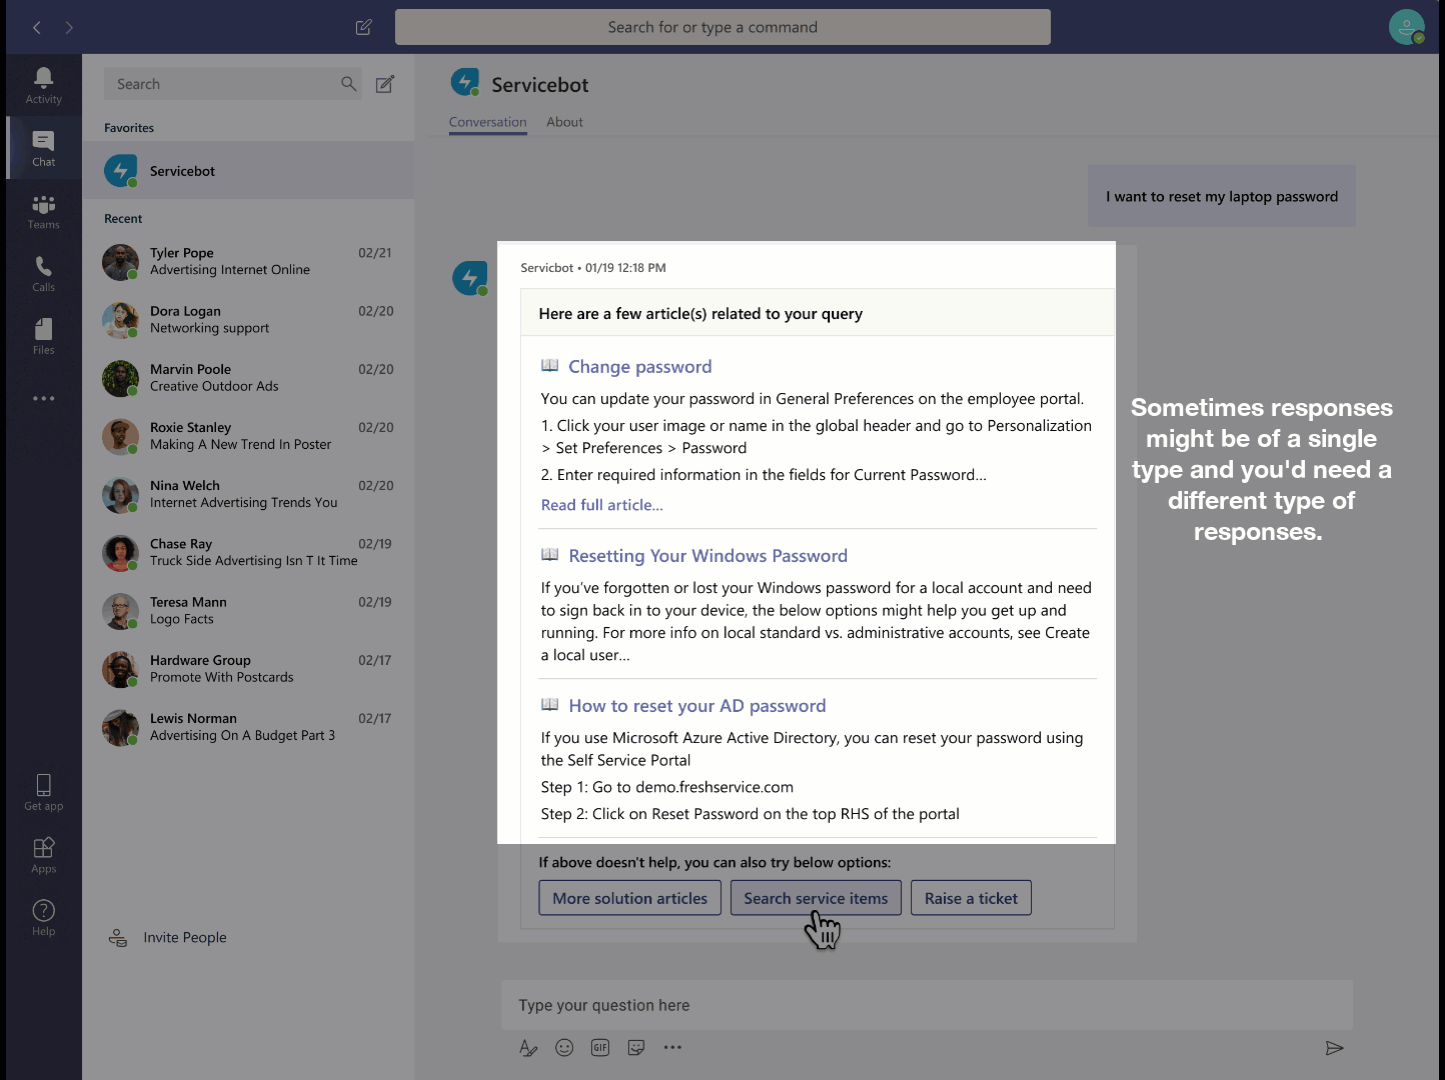Click the Raise a ticket button
The height and width of the screenshot is (1080, 1445).
click(x=971, y=898)
